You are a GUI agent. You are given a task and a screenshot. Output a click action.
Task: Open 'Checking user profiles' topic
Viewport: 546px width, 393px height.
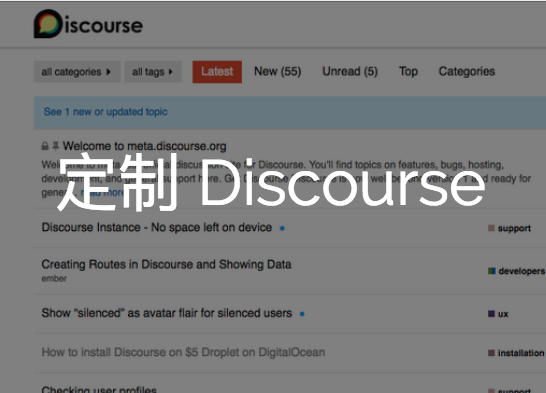tap(99, 389)
